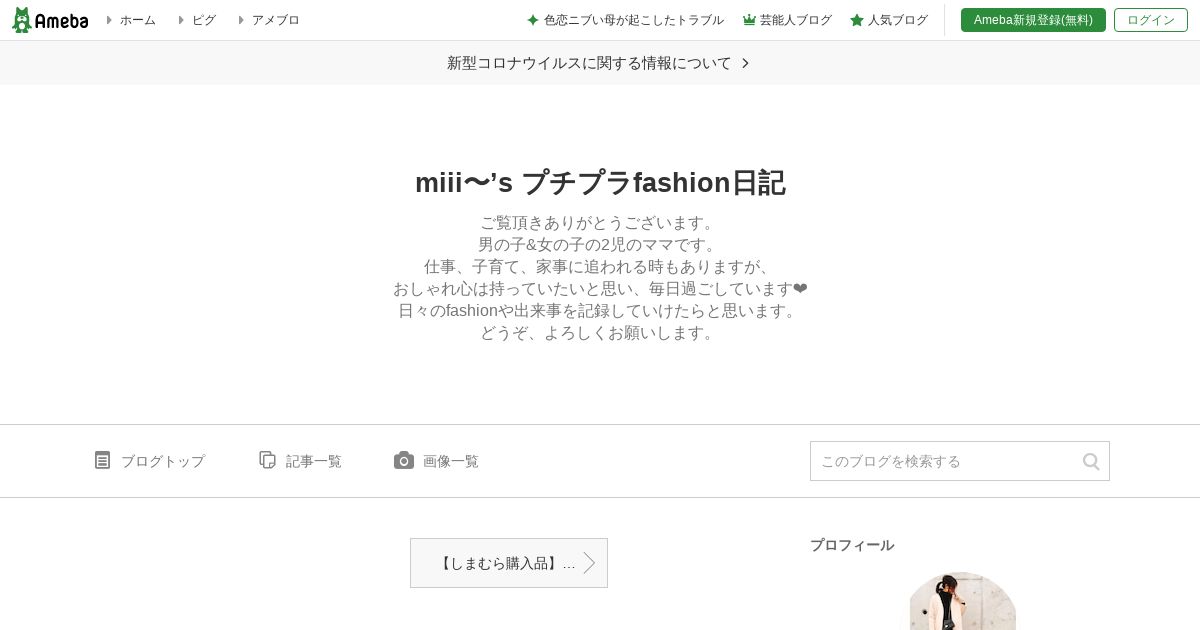This screenshot has height=630, width=1200.
Task: Click the green sparkle icon beside 色恋ニブい母
Action: (533, 20)
